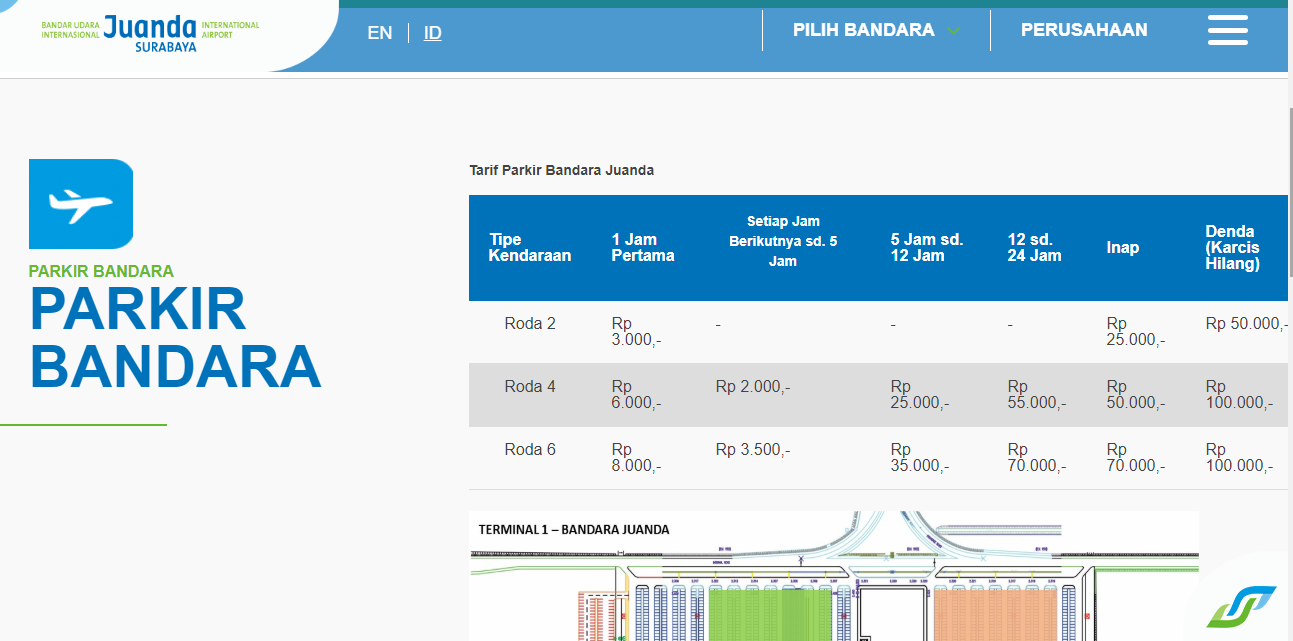Click Roda 6 12-24 hour Rp 70.000,-
Viewport: 1293px width, 641px height.
point(1038,458)
